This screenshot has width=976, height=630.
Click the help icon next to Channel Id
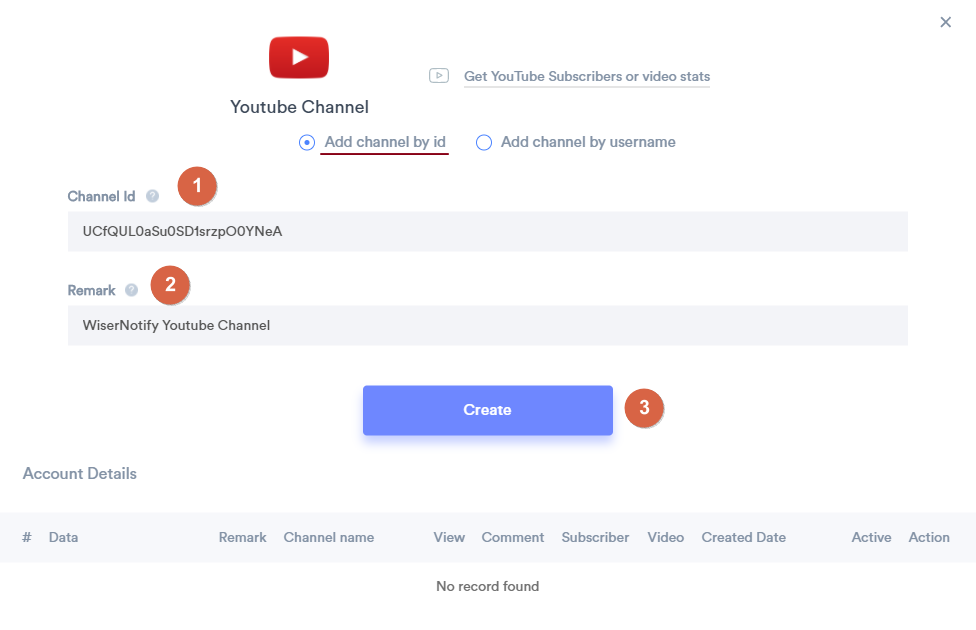(x=152, y=196)
